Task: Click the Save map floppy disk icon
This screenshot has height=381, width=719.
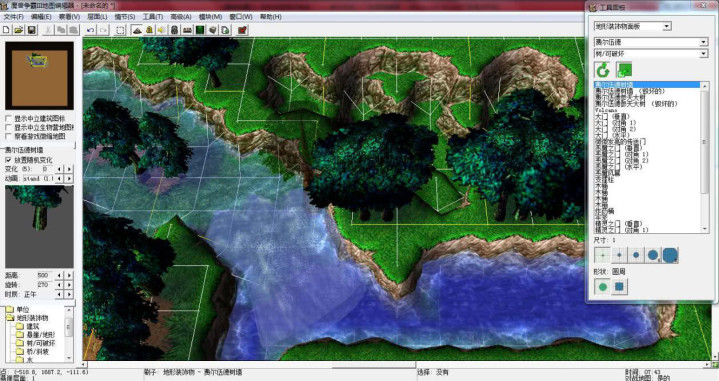Action: coord(32,30)
